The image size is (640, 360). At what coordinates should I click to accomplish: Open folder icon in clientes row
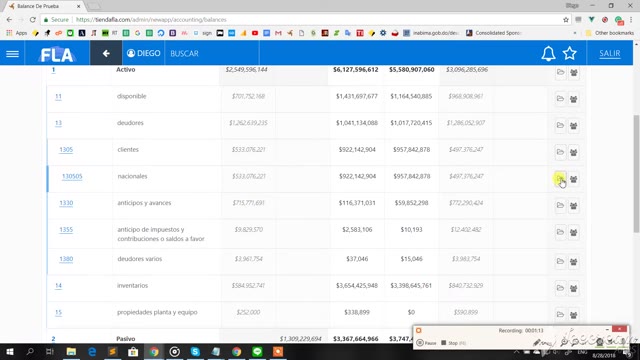tap(560, 152)
